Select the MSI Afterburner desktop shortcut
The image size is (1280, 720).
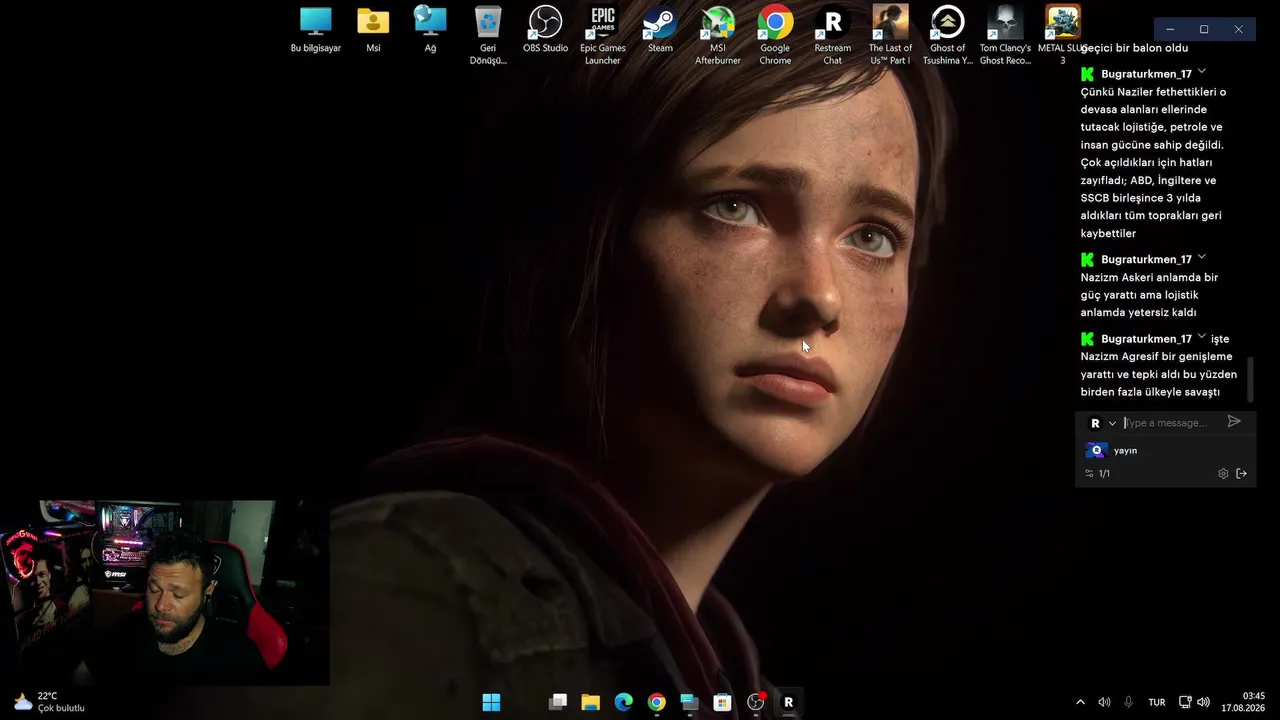[718, 36]
